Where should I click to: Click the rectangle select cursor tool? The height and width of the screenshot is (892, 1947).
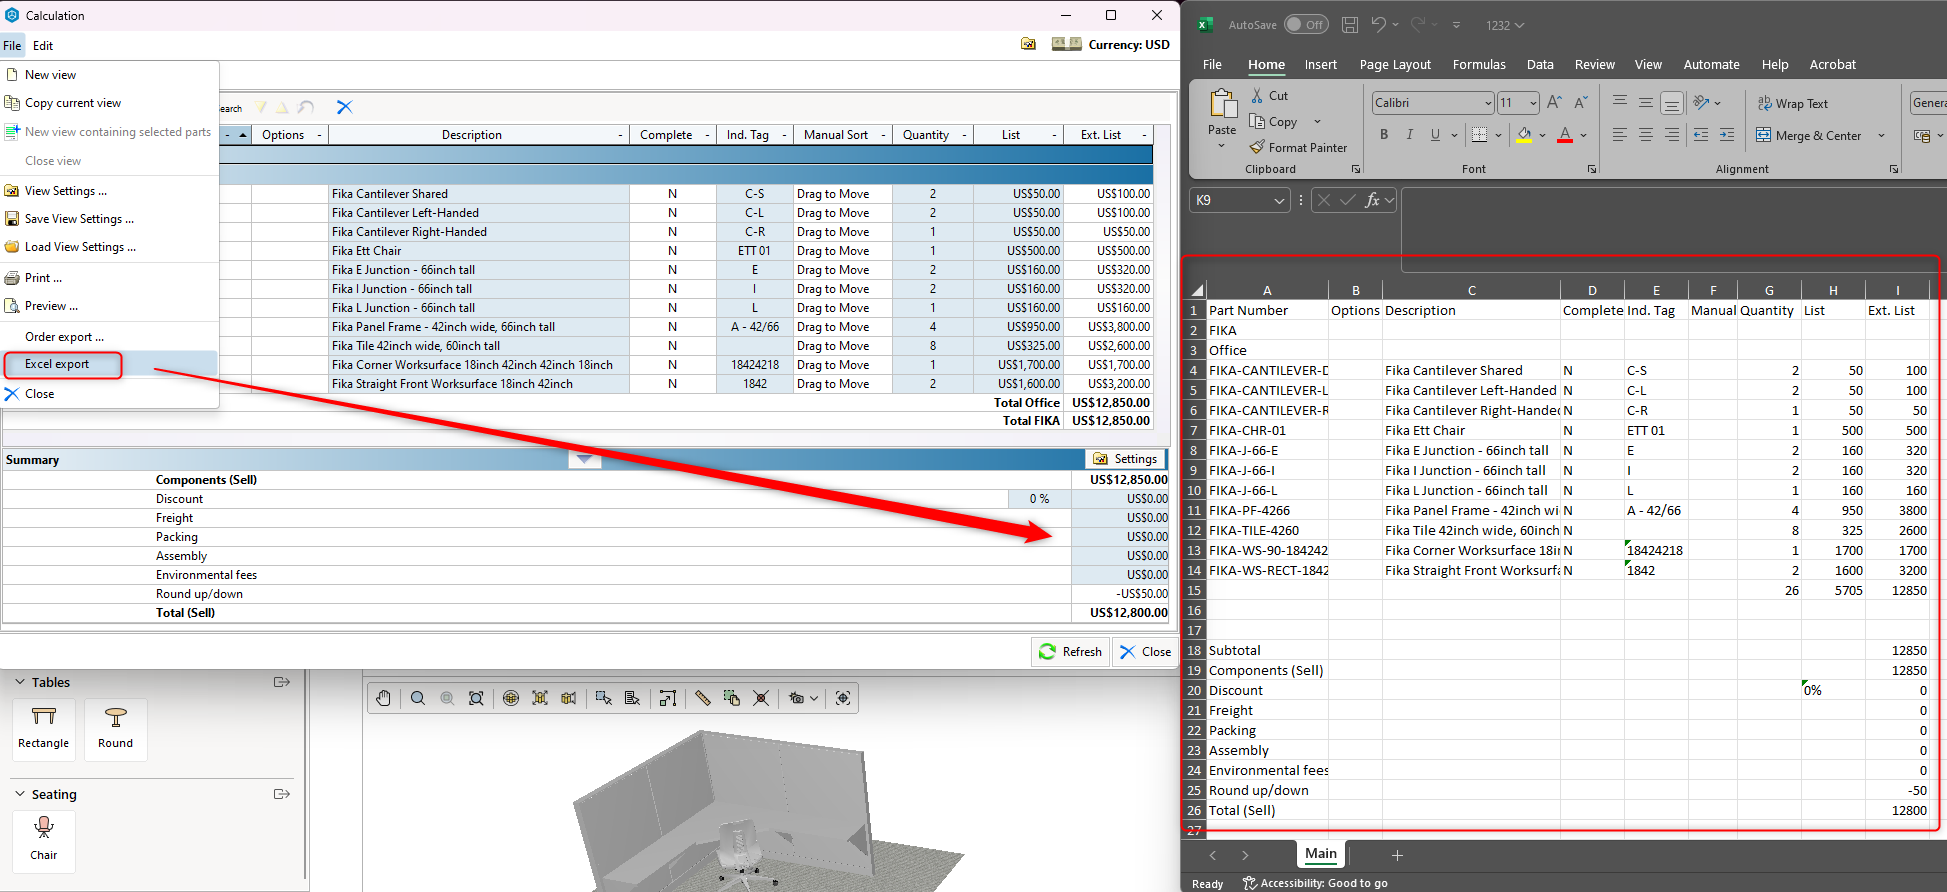pos(603,698)
